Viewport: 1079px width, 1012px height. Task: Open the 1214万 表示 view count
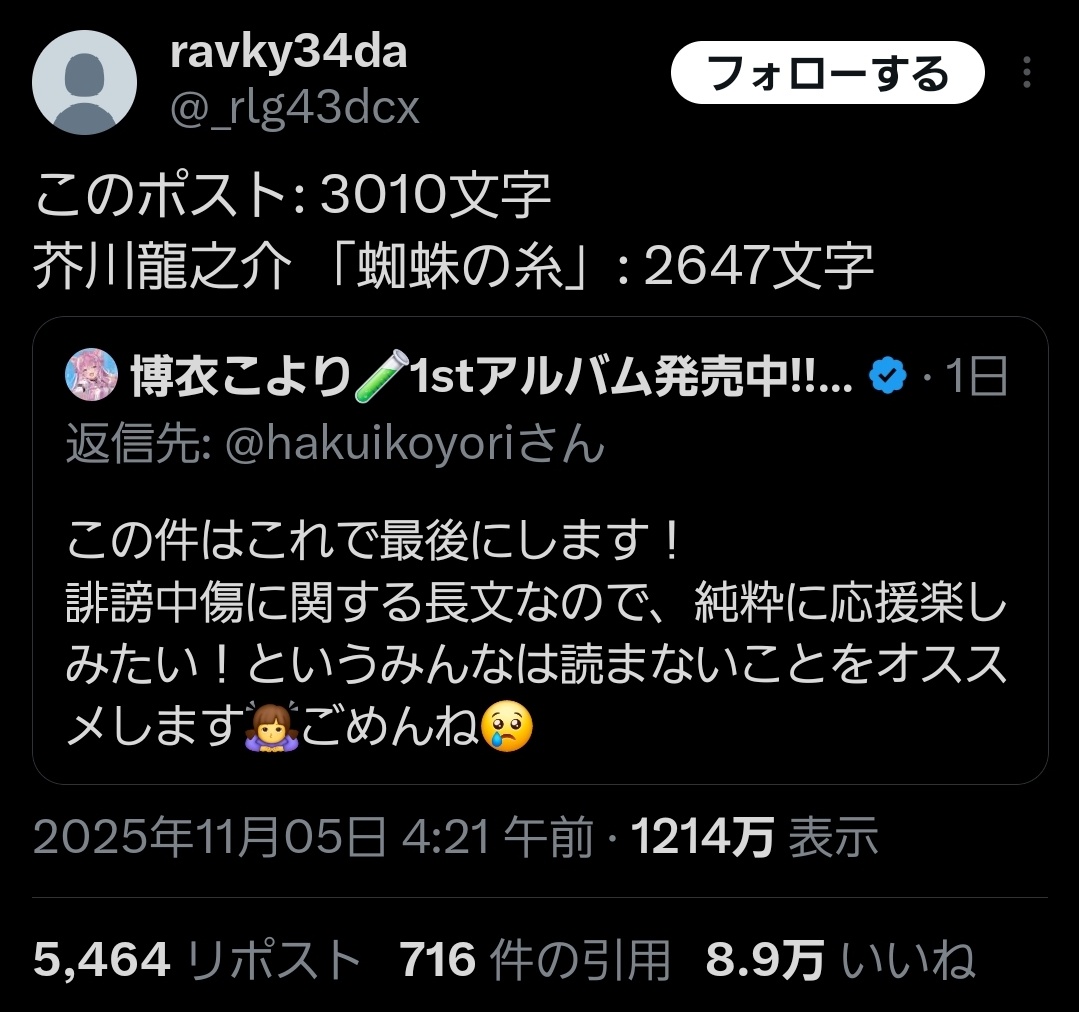point(754,837)
